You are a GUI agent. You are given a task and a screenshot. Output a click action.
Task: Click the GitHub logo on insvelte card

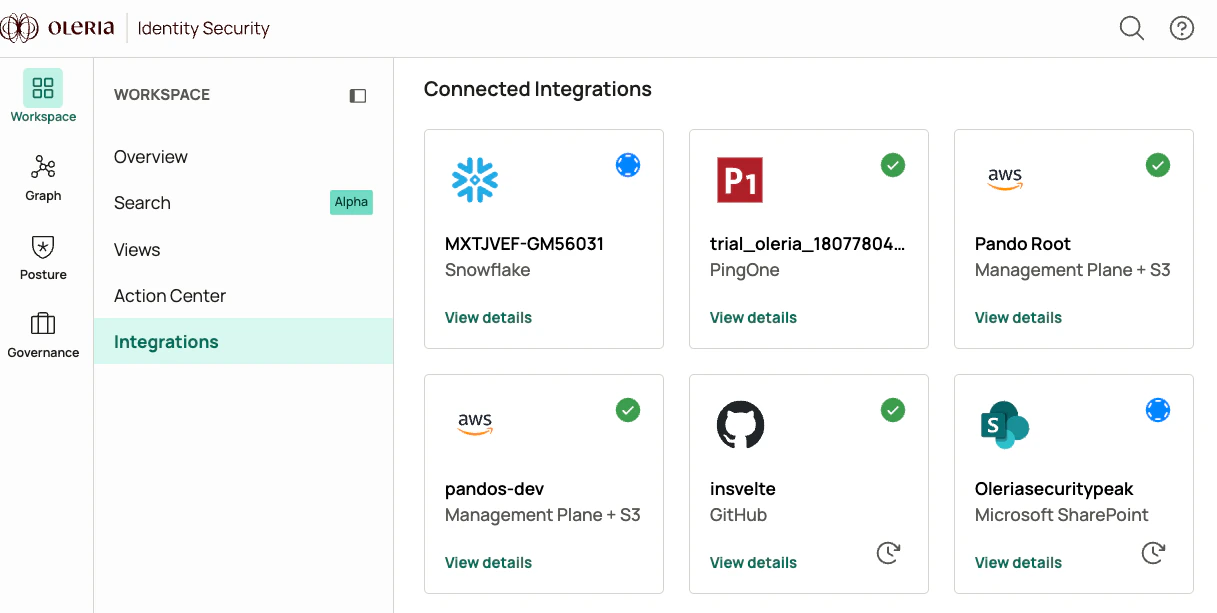740,425
